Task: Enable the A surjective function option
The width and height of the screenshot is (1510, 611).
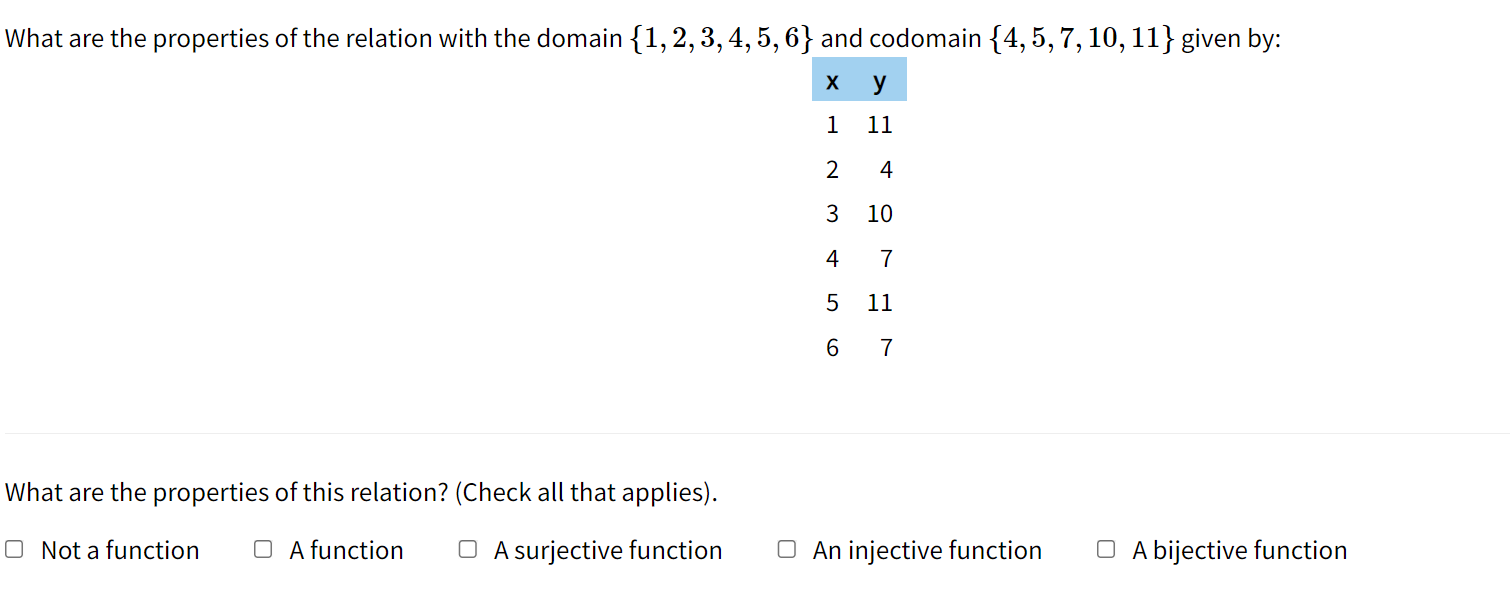Action: pyautogui.click(x=466, y=548)
